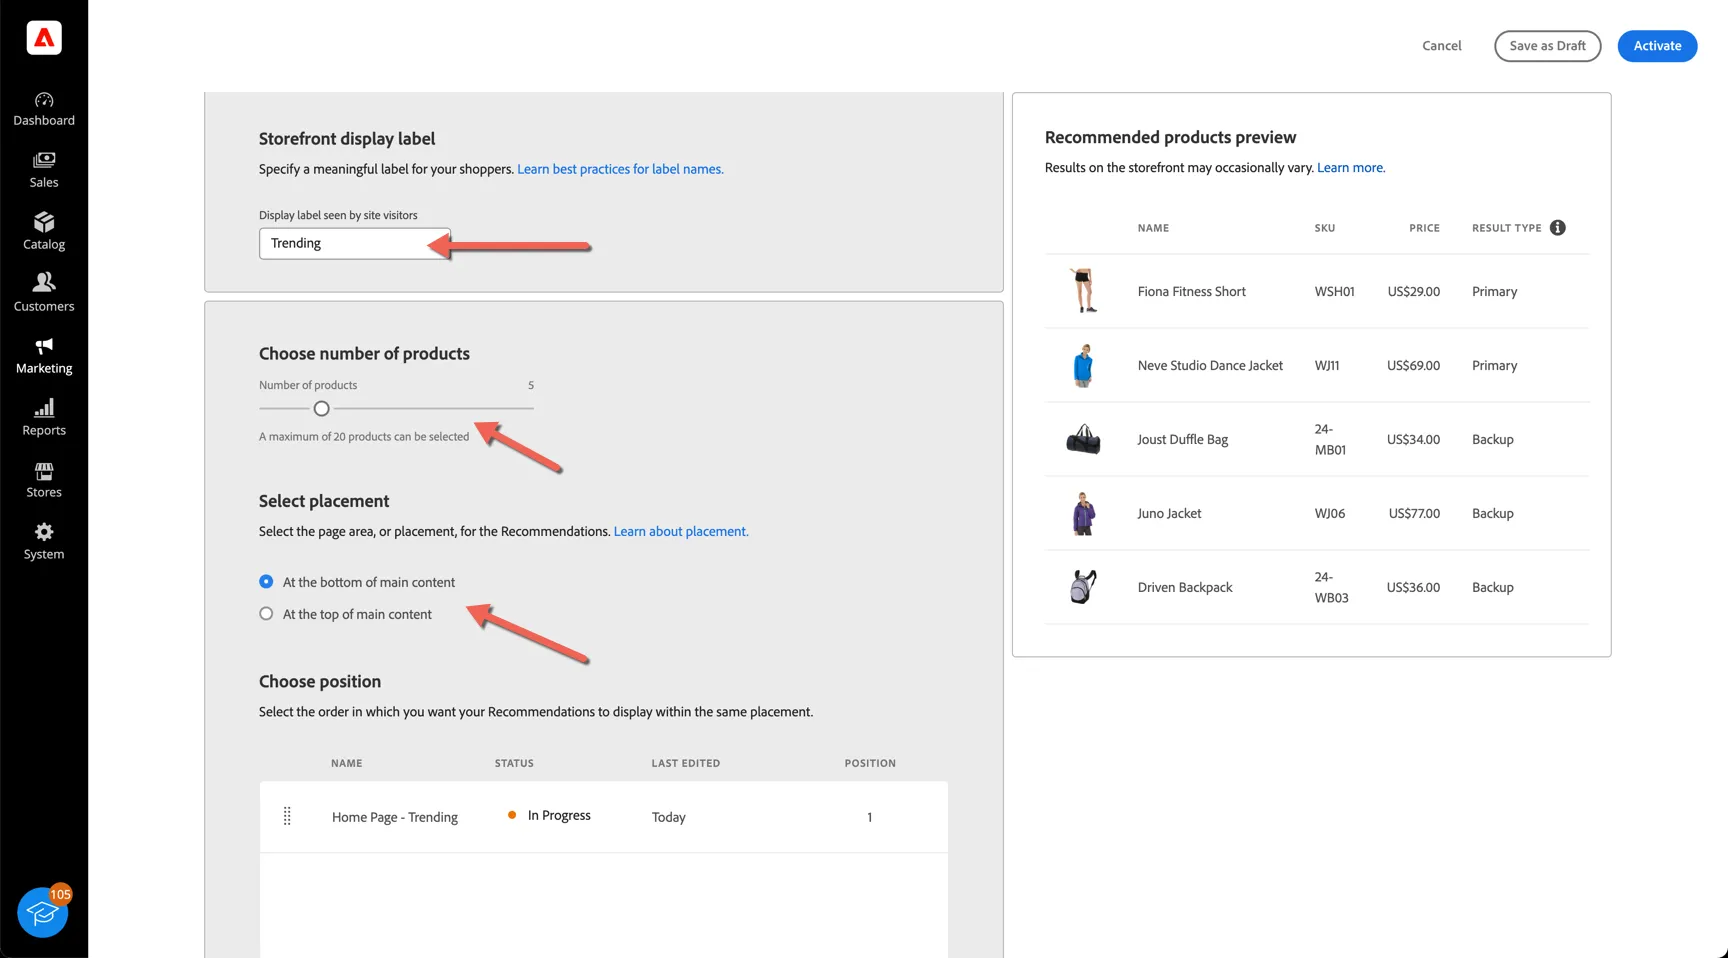Go to the Catalog sidebar icon
This screenshot has height=958, width=1728.
coord(44,222)
